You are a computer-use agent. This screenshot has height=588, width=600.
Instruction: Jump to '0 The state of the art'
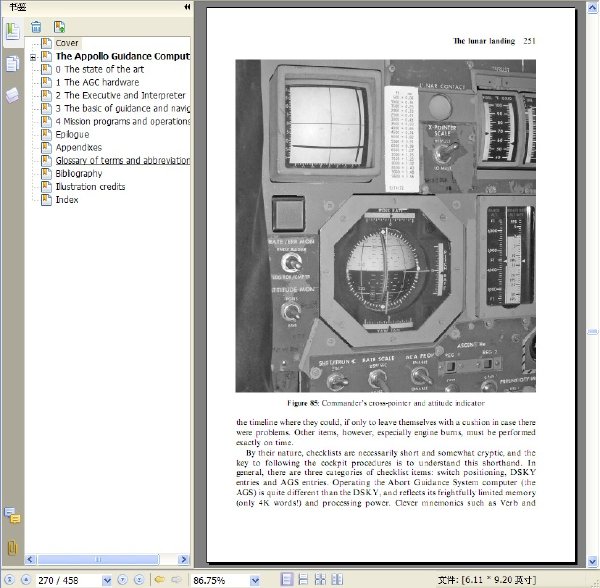(x=99, y=69)
